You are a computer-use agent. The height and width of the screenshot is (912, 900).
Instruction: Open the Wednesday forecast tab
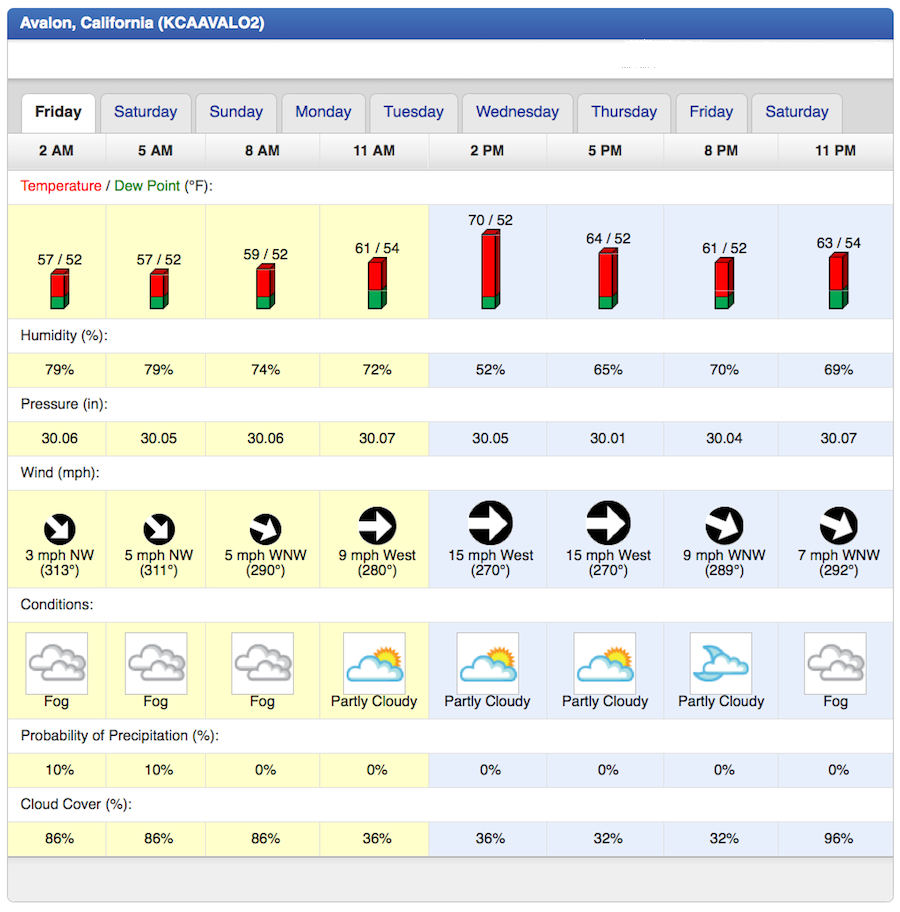(517, 112)
